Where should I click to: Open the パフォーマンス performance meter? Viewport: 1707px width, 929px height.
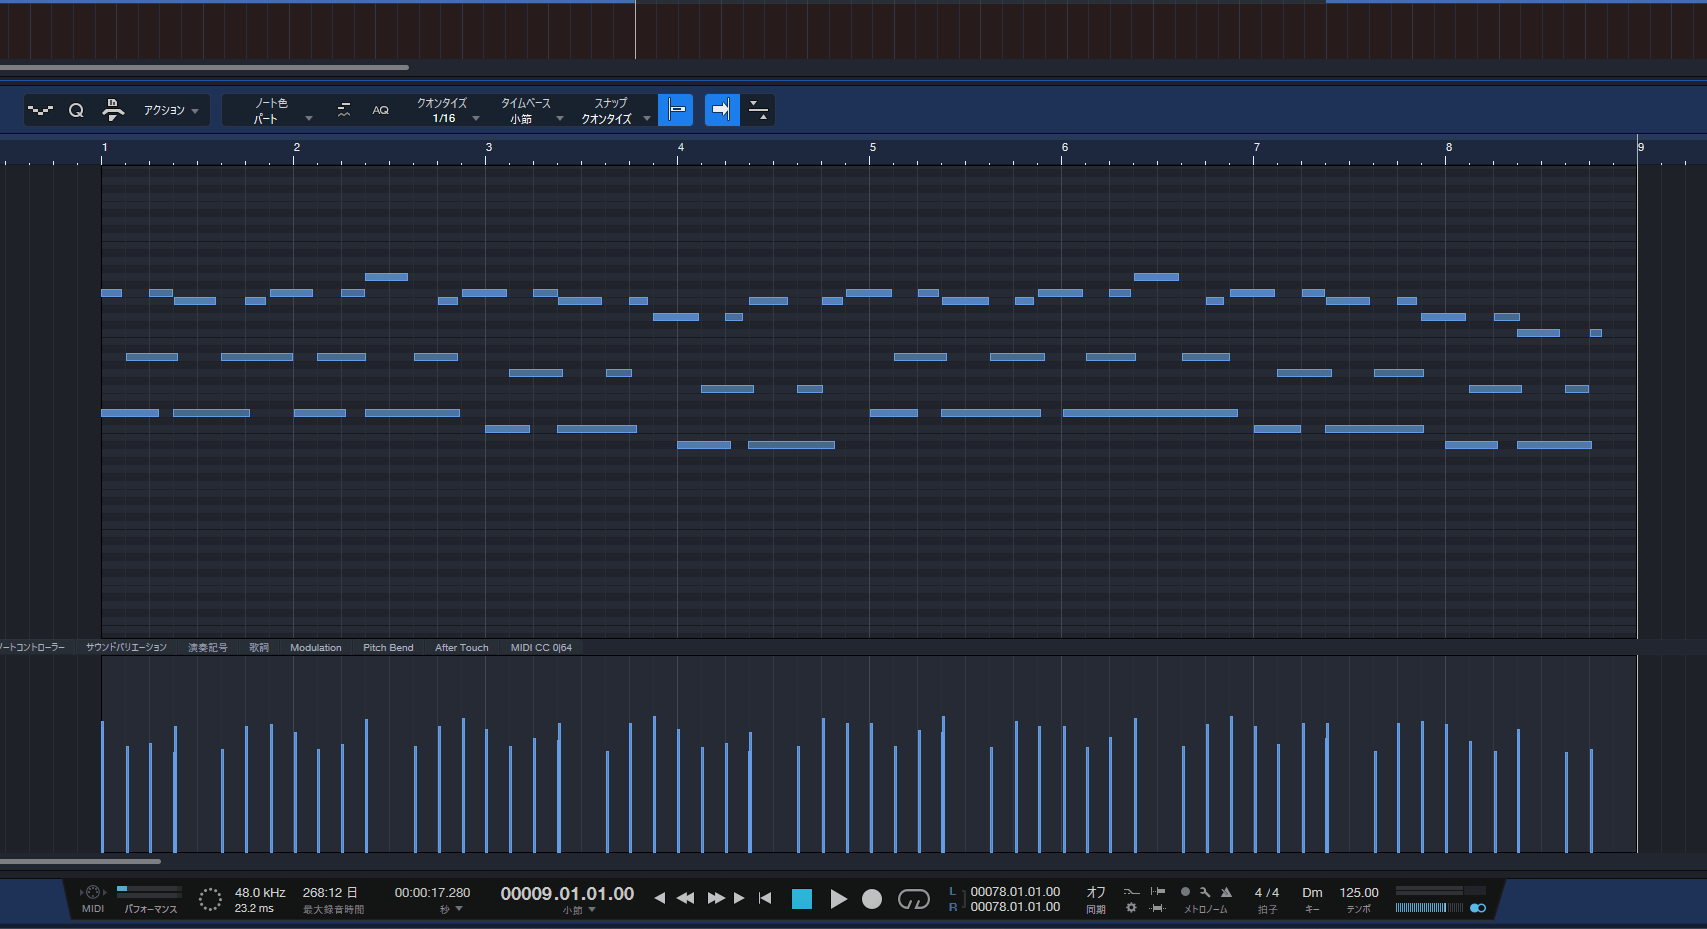150,898
